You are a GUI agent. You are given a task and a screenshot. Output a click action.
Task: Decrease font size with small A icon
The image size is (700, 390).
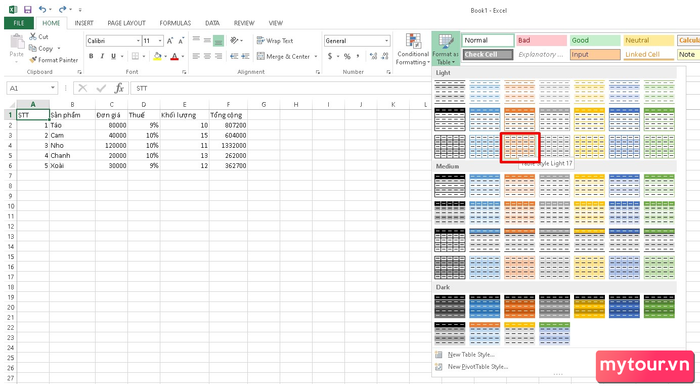click(181, 41)
